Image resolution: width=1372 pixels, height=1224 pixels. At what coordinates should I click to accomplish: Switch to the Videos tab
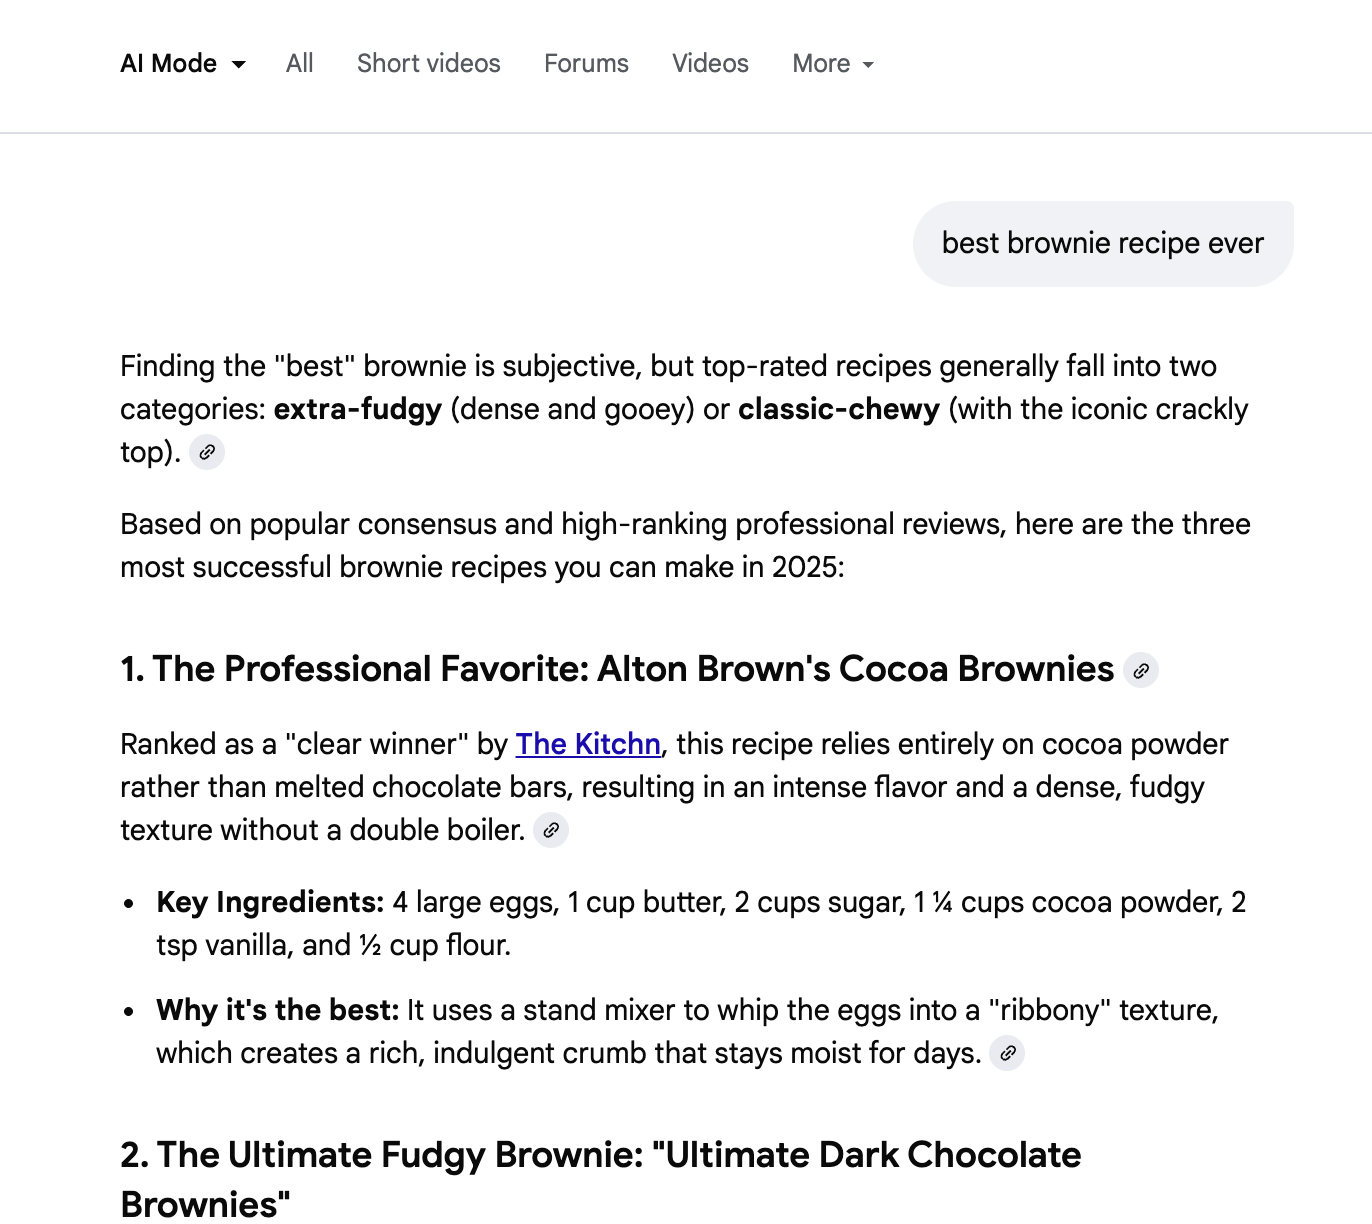coord(710,64)
